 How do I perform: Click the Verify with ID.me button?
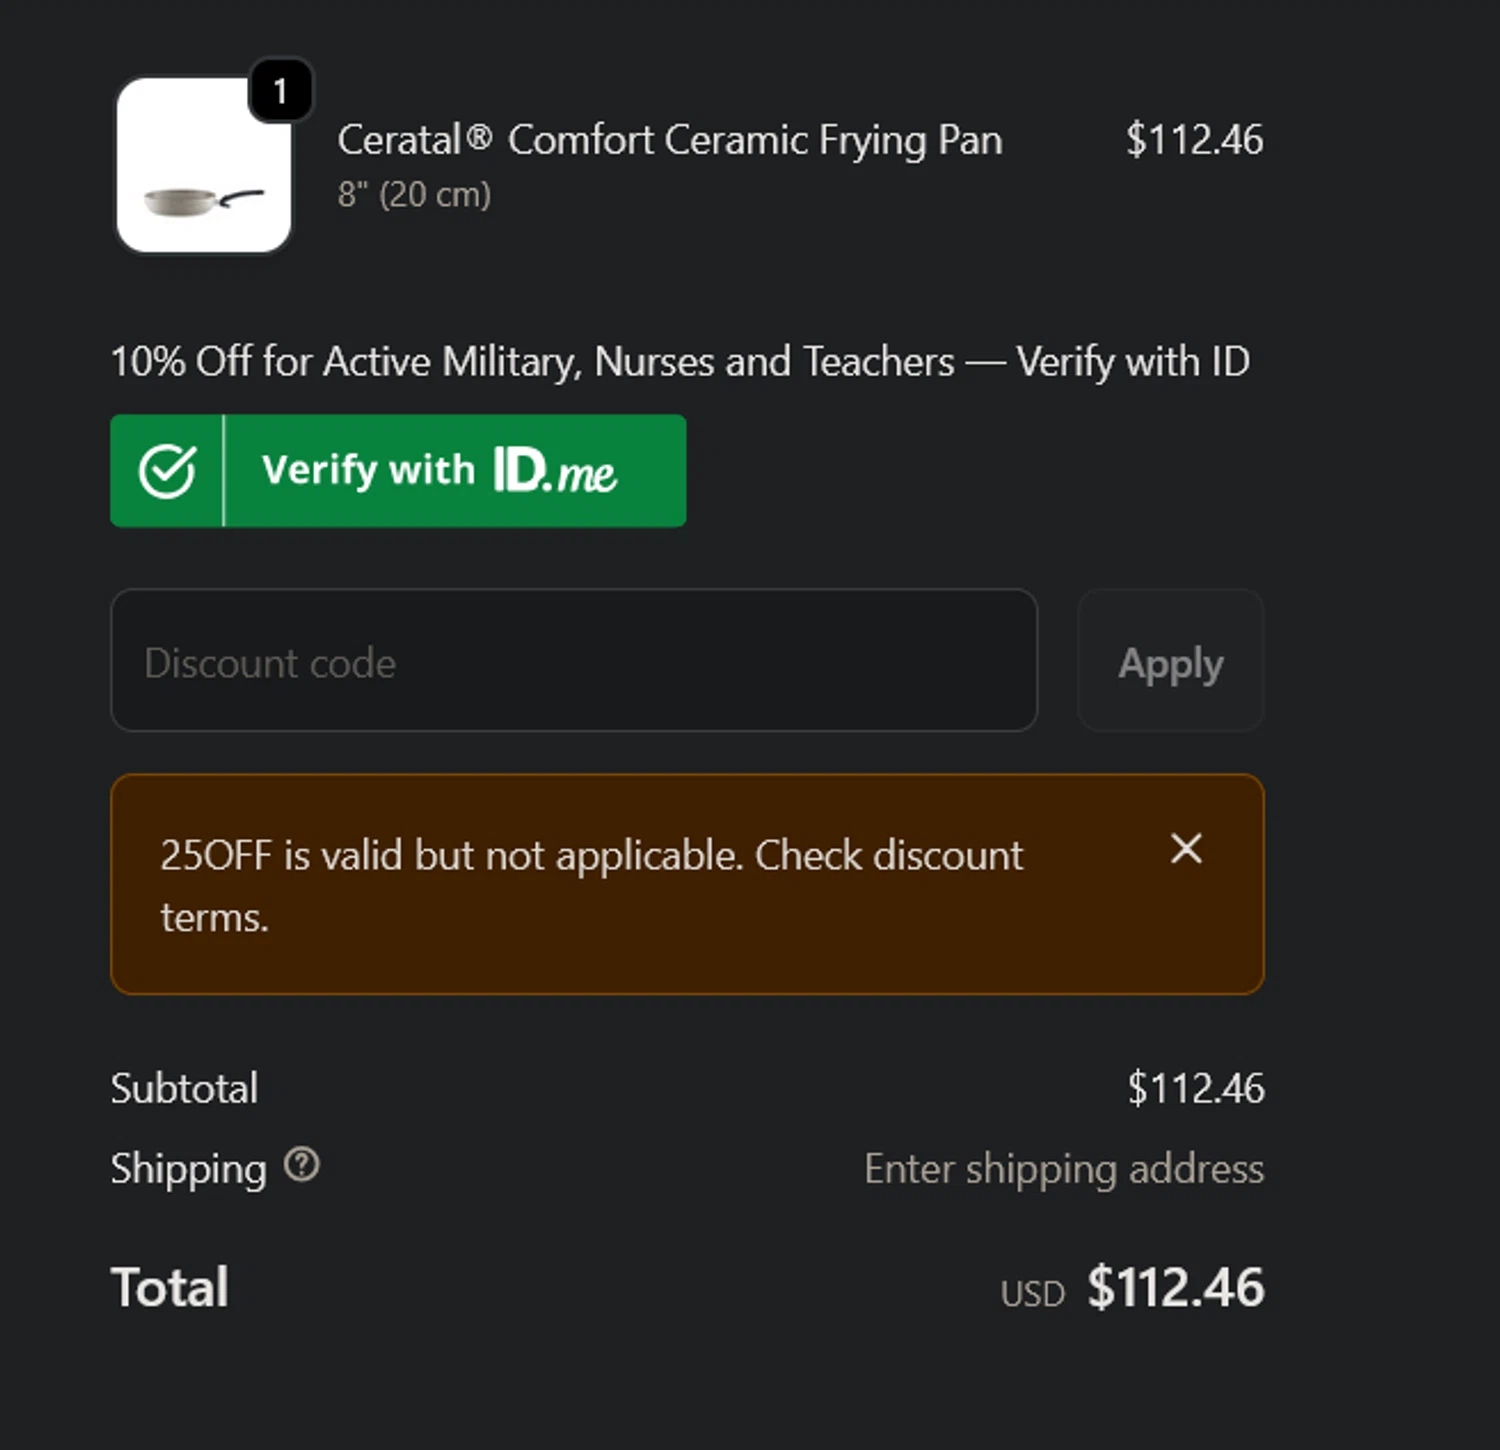coord(398,471)
